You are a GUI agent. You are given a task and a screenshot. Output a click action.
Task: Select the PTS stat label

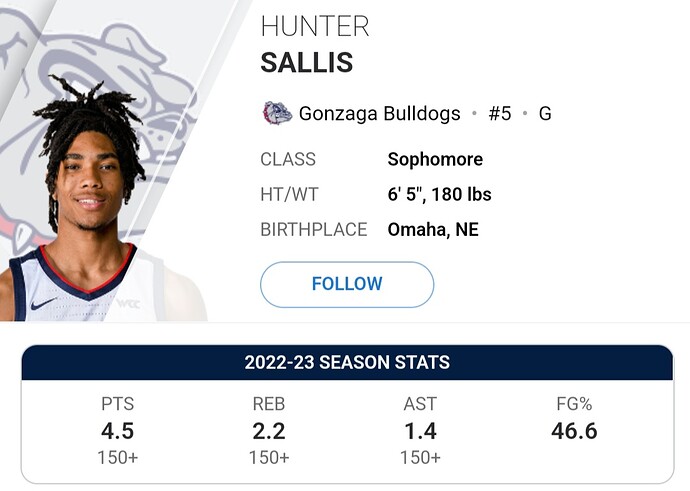pos(117,405)
